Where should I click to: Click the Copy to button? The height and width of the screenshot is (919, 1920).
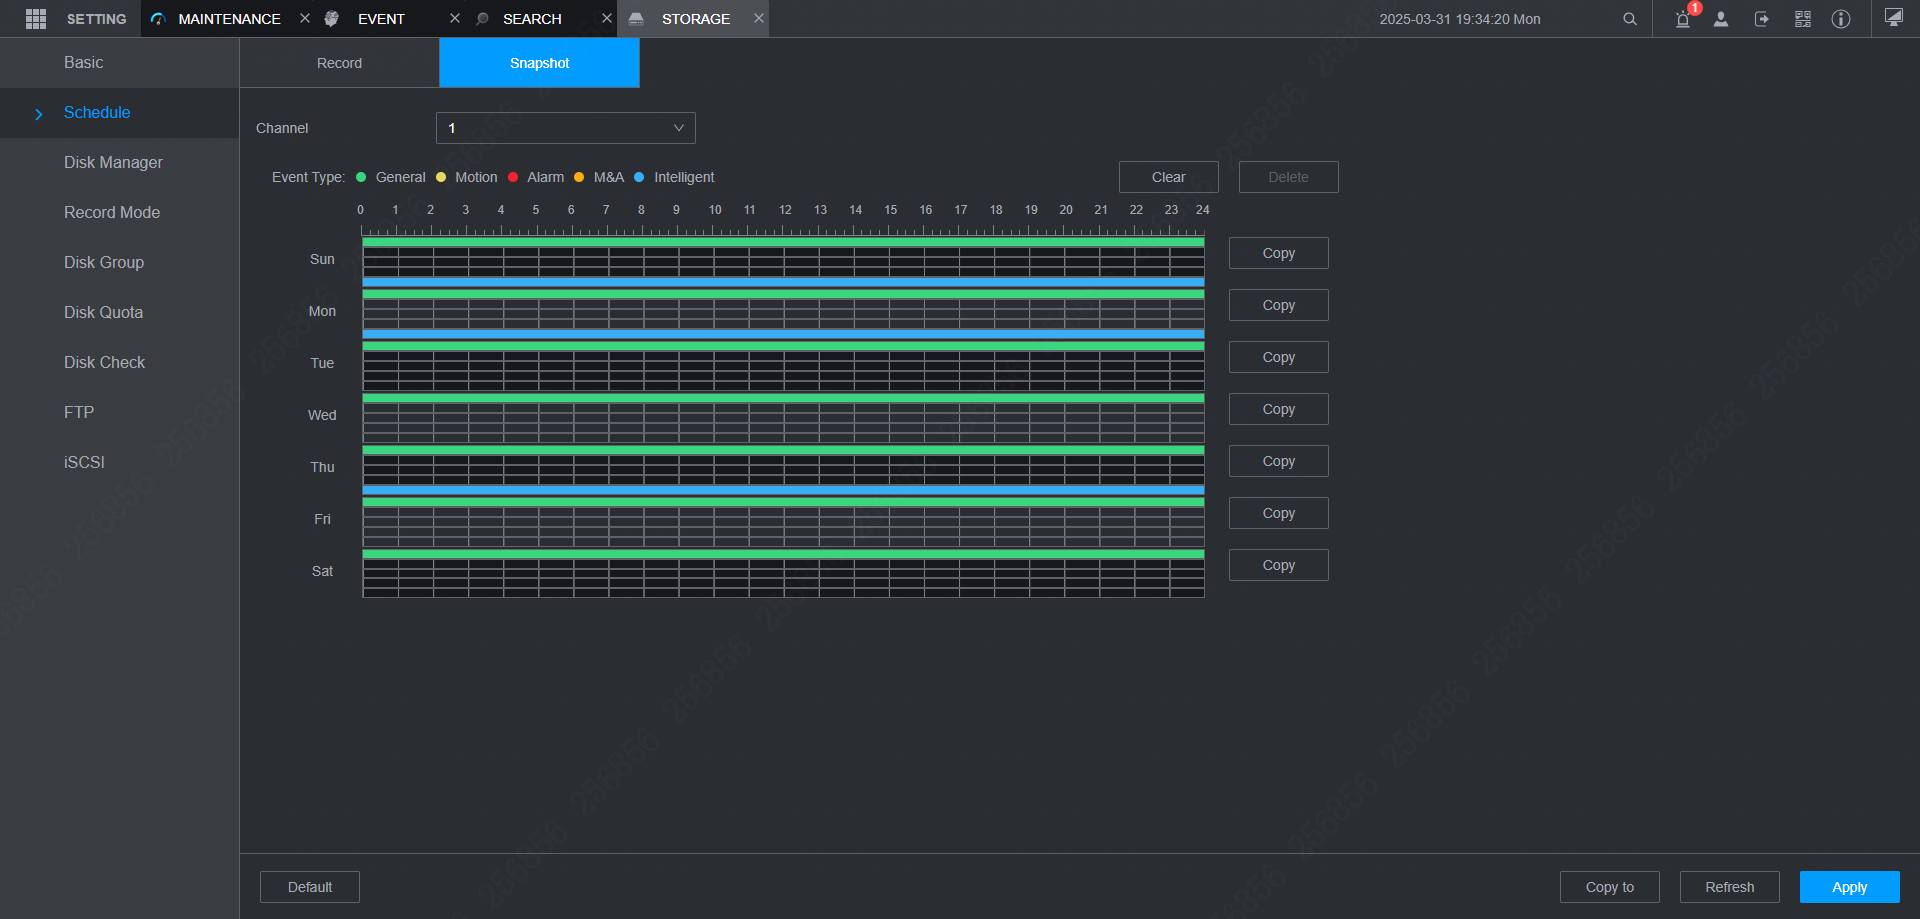(1610, 887)
